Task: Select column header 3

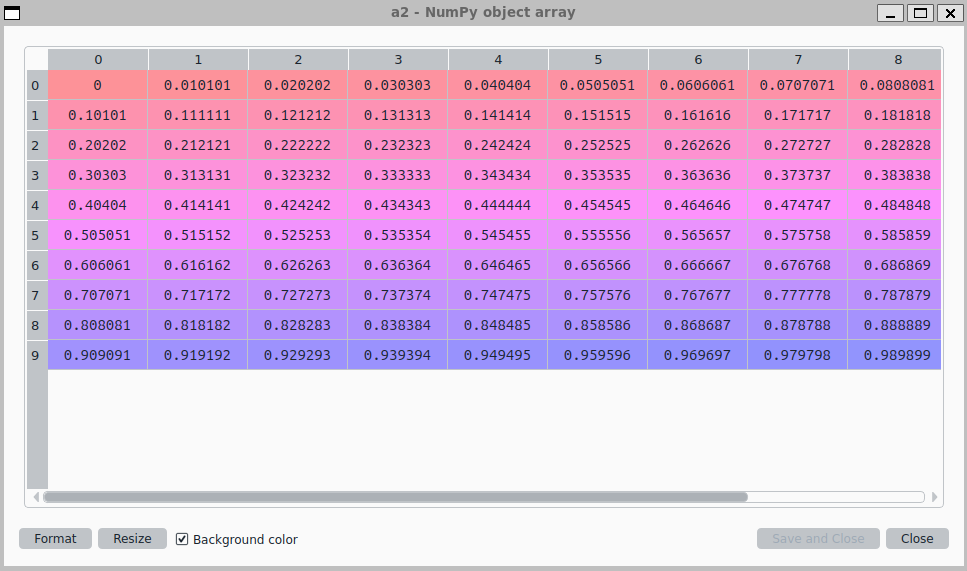Action: (x=398, y=59)
